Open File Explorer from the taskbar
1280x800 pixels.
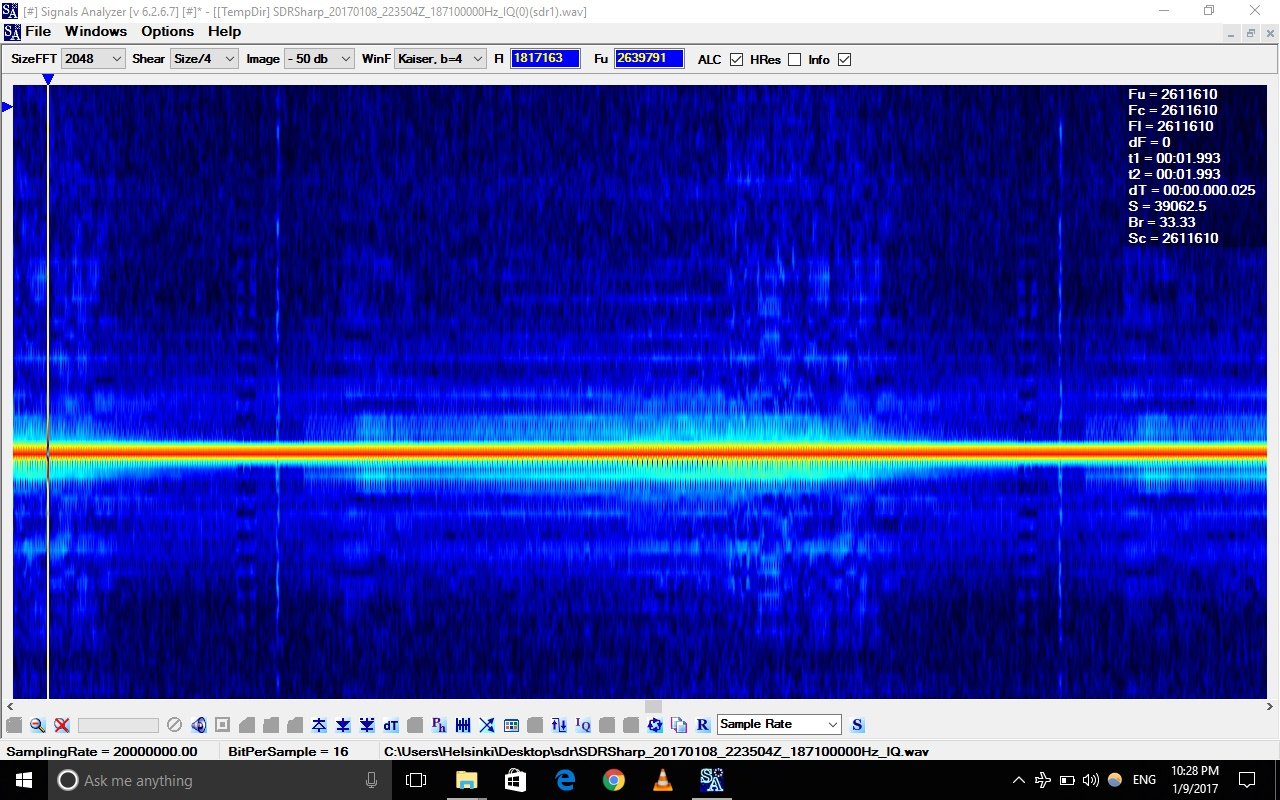click(x=466, y=780)
